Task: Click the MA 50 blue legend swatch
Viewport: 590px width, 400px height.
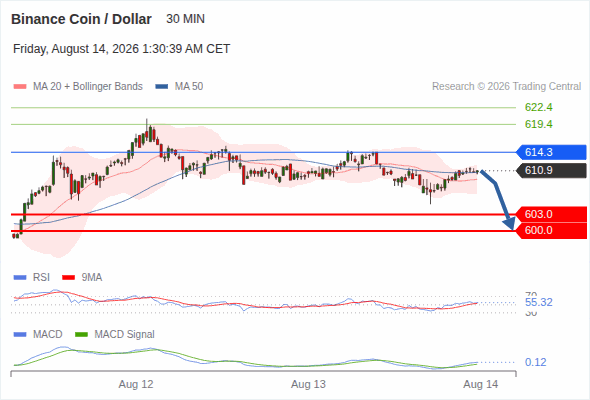Action: coord(162,87)
